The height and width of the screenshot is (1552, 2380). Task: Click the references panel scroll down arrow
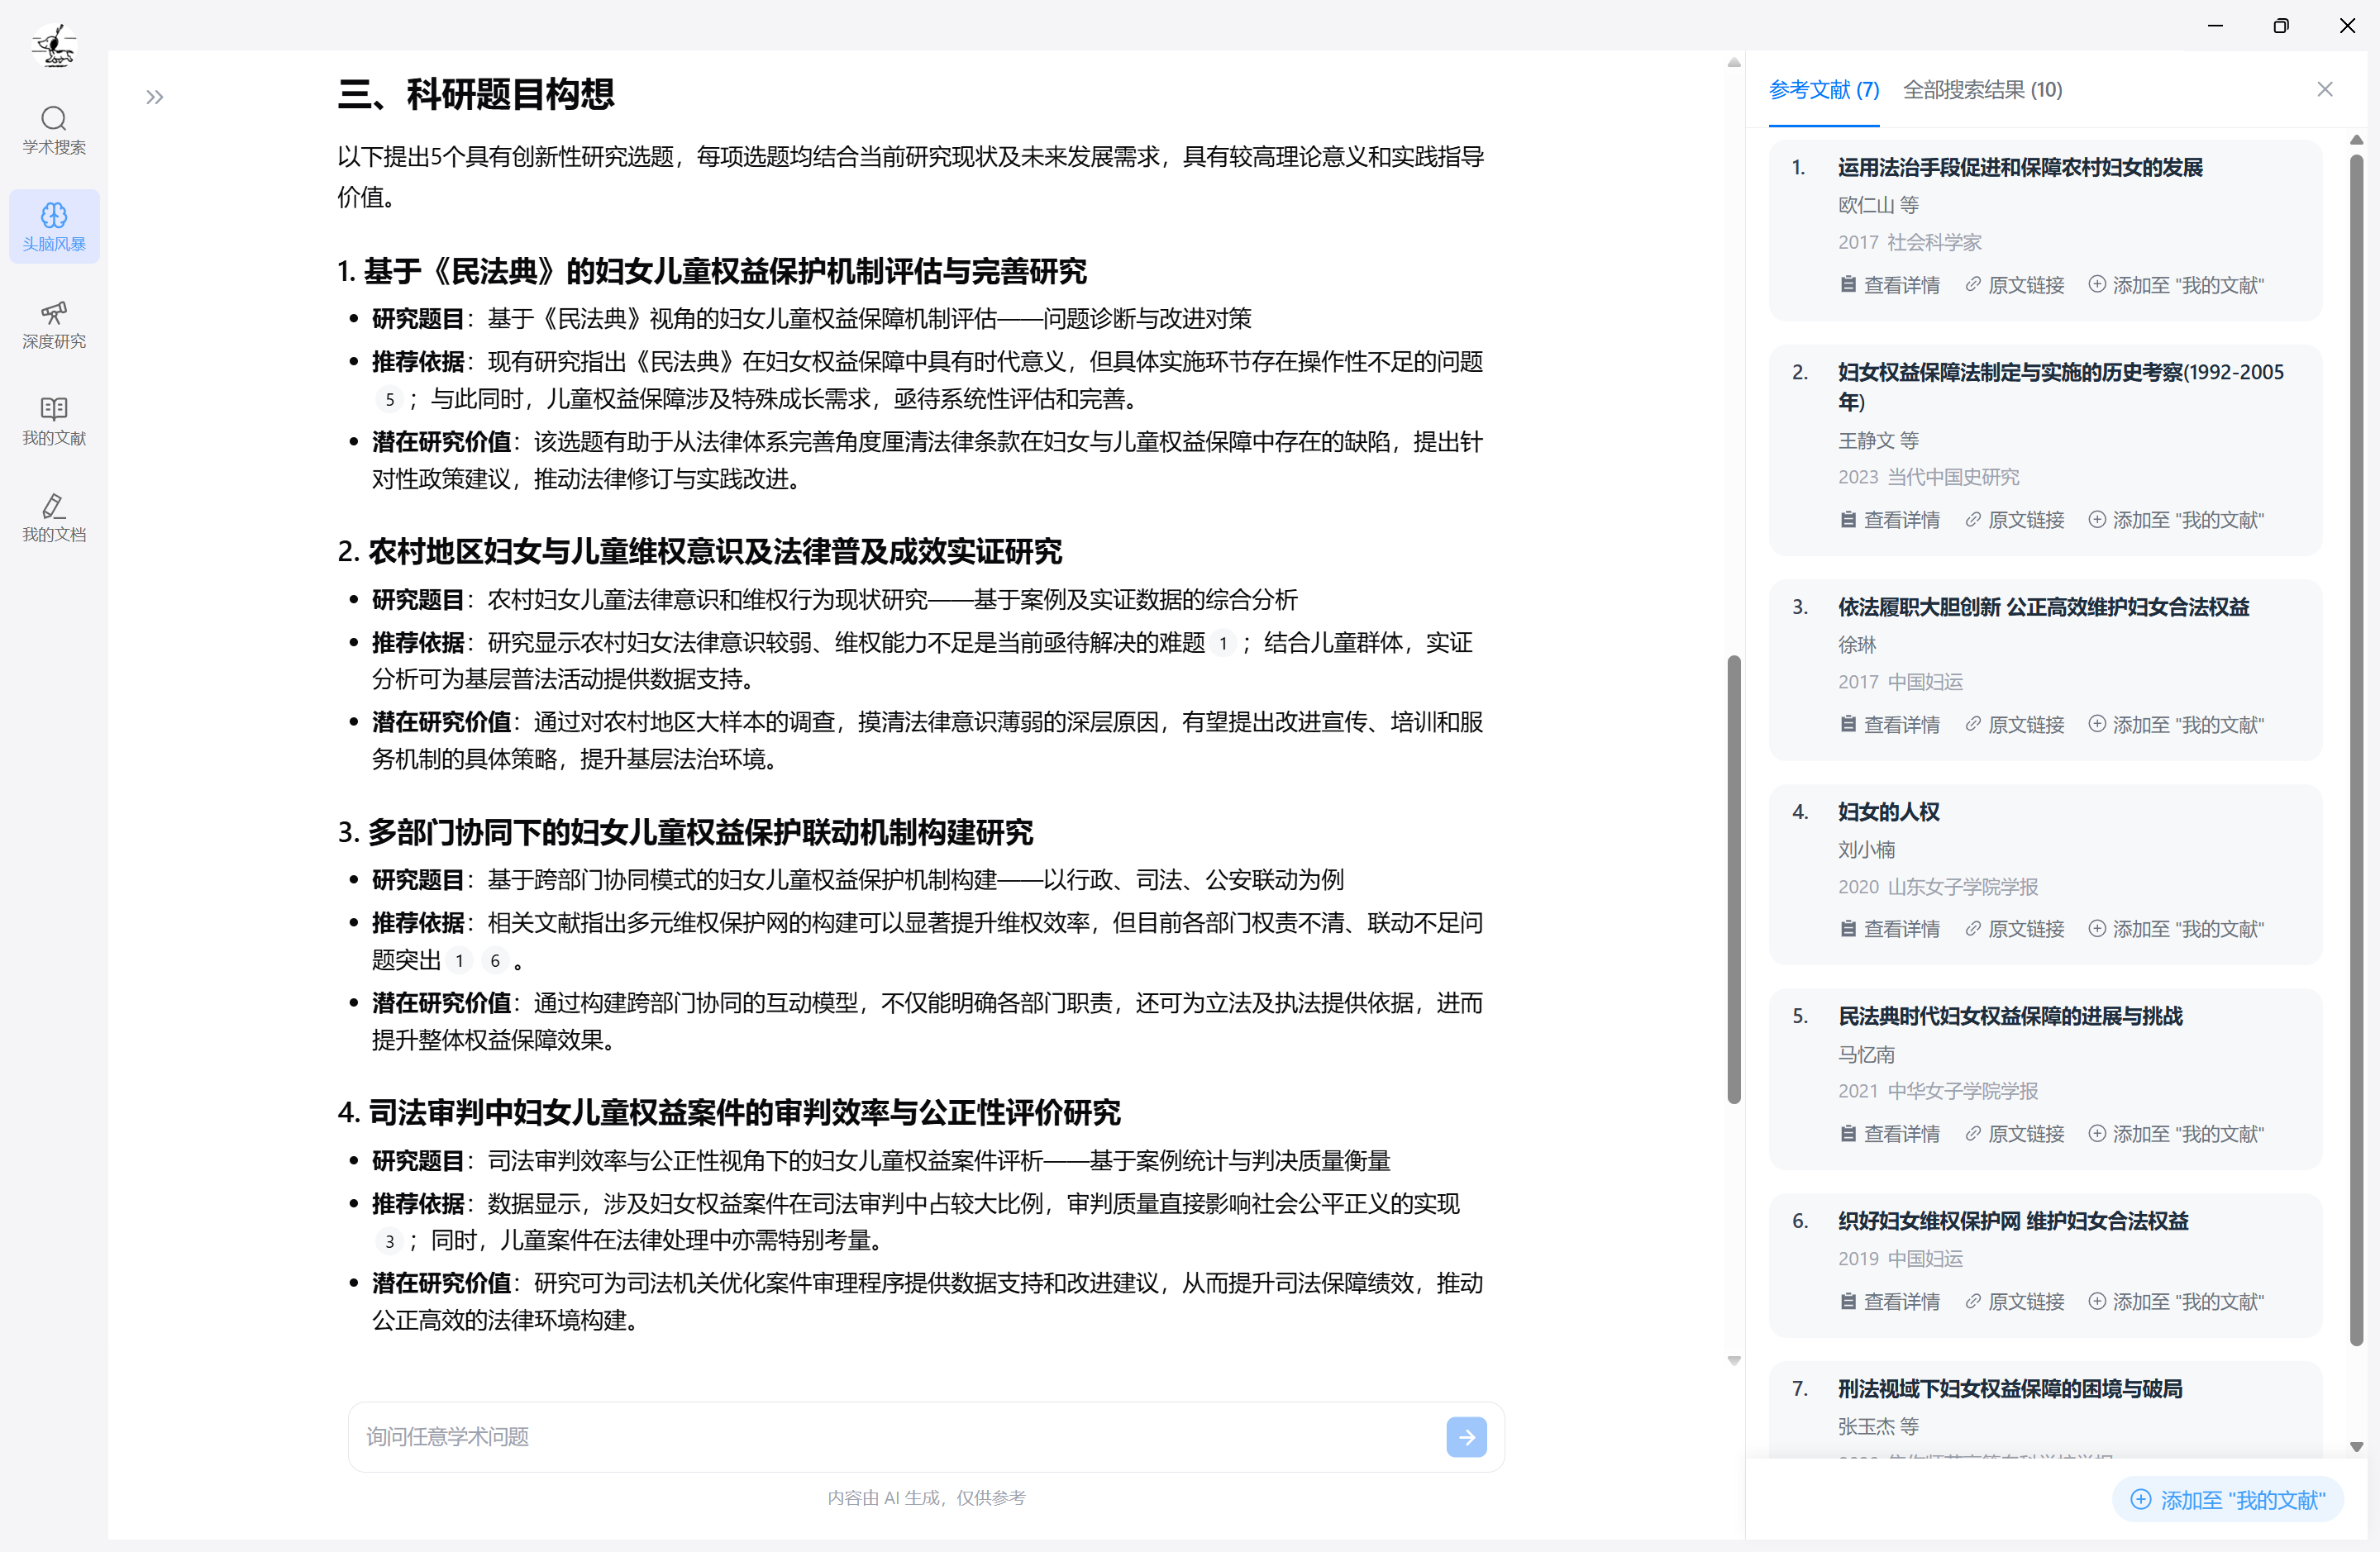2356,1446
